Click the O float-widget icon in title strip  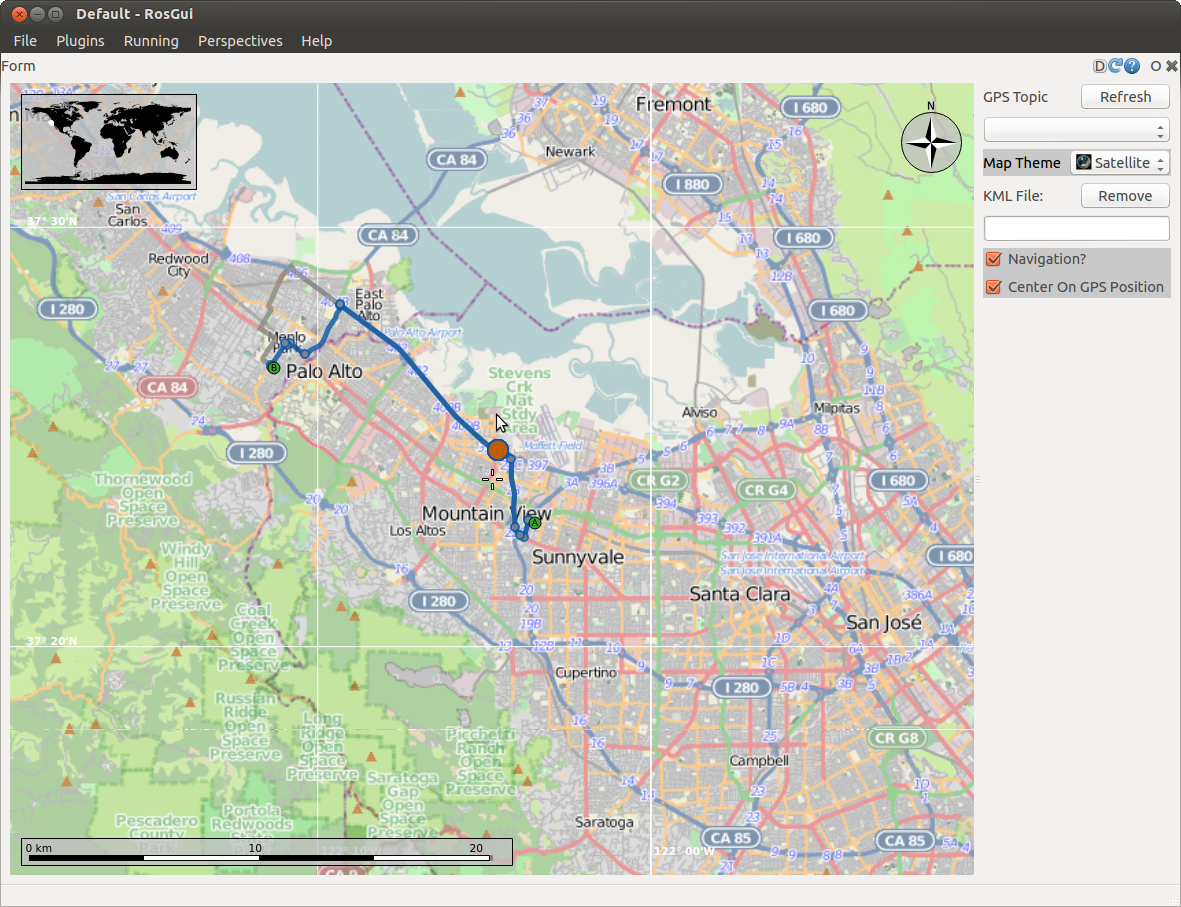coord(1156,67)
